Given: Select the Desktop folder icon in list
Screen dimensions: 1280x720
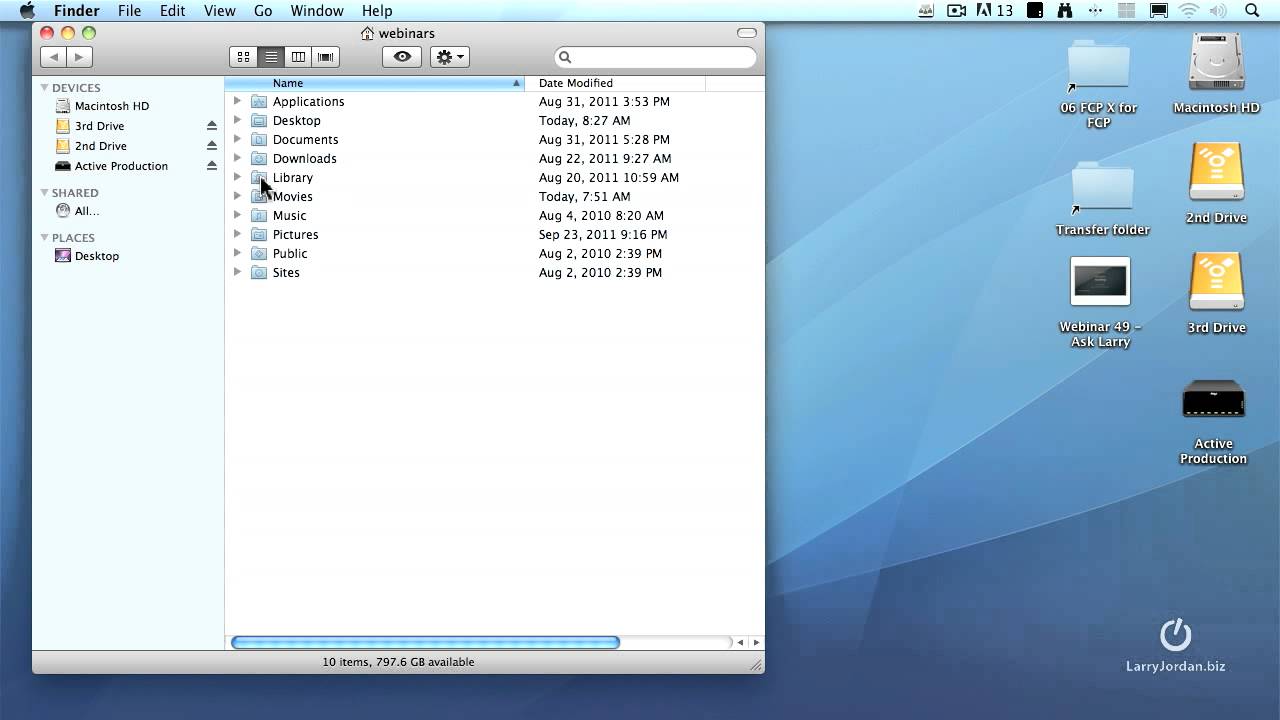Looking at the screenshot, I should point(259,120).
